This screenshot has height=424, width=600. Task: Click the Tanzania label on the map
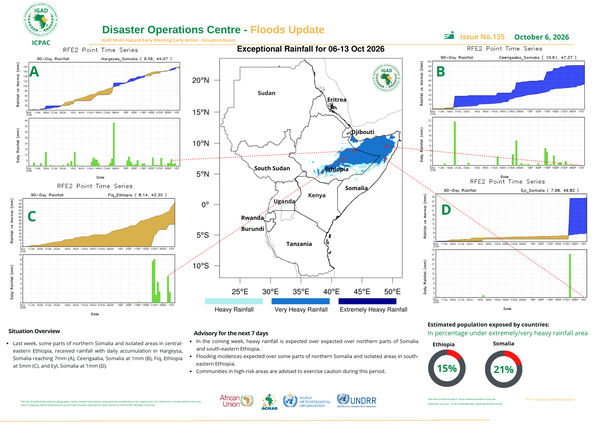299,244
